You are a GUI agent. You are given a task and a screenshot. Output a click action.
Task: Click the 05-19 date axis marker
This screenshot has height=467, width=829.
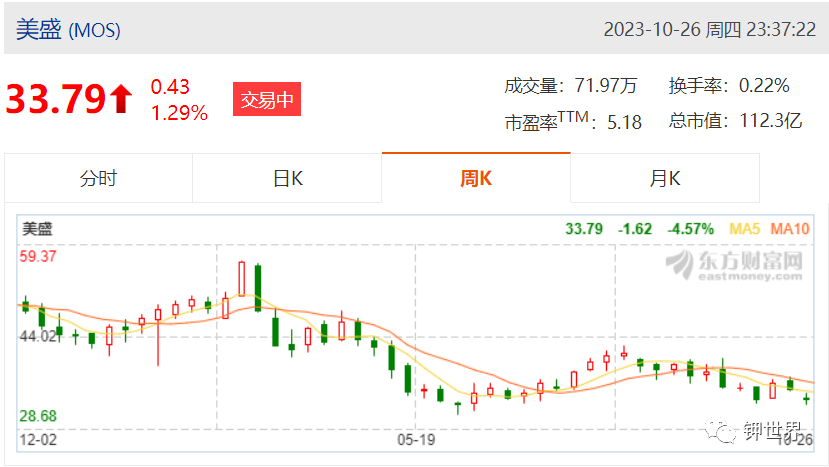[x=416, y=439]
